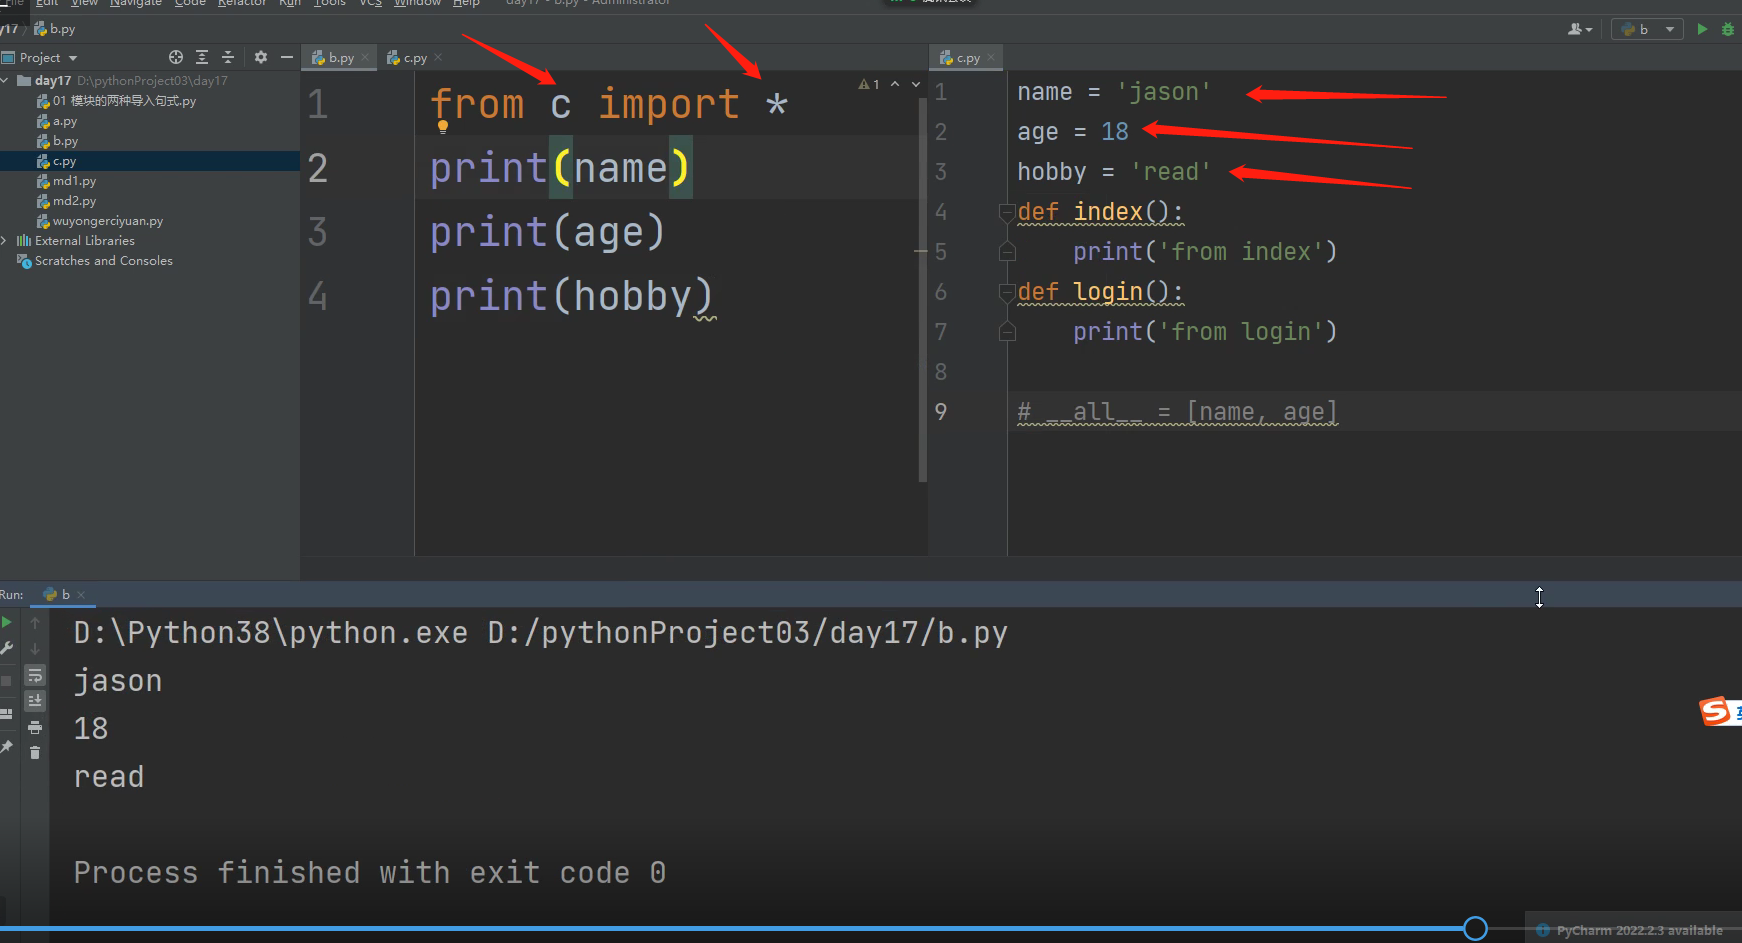
Task: Rerun b from the Run panel
Action: 7,622
